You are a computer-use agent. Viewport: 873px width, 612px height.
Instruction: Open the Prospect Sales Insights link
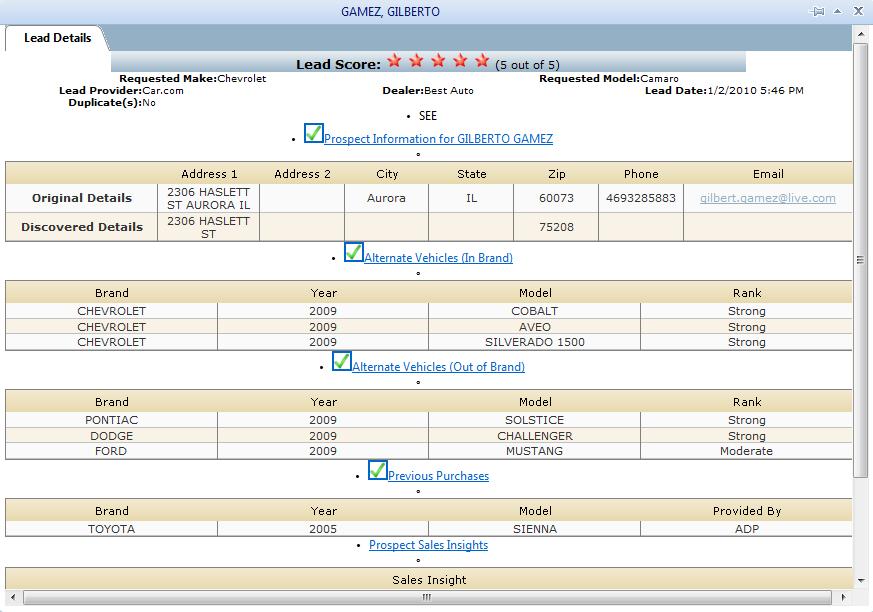tap(428, 545)
